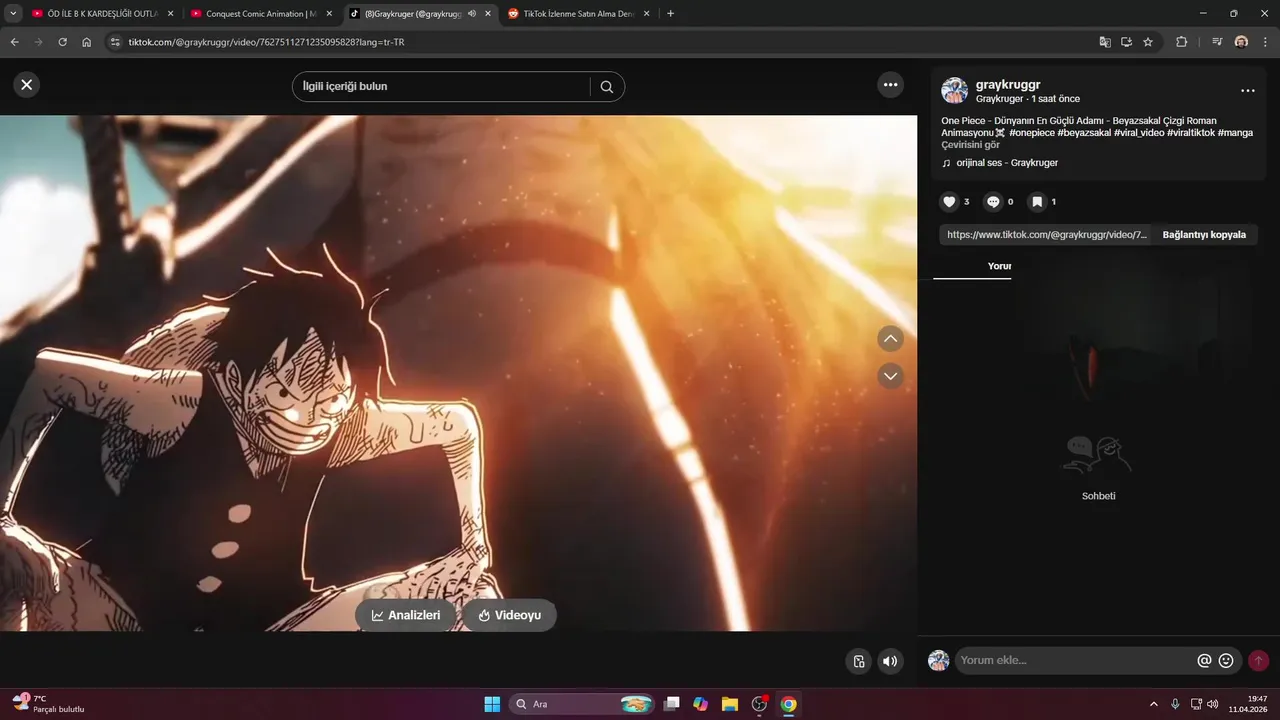This screenshot has width=1280, height=720.
Task: Open the three-dot menu above the video
Action: 891,85
